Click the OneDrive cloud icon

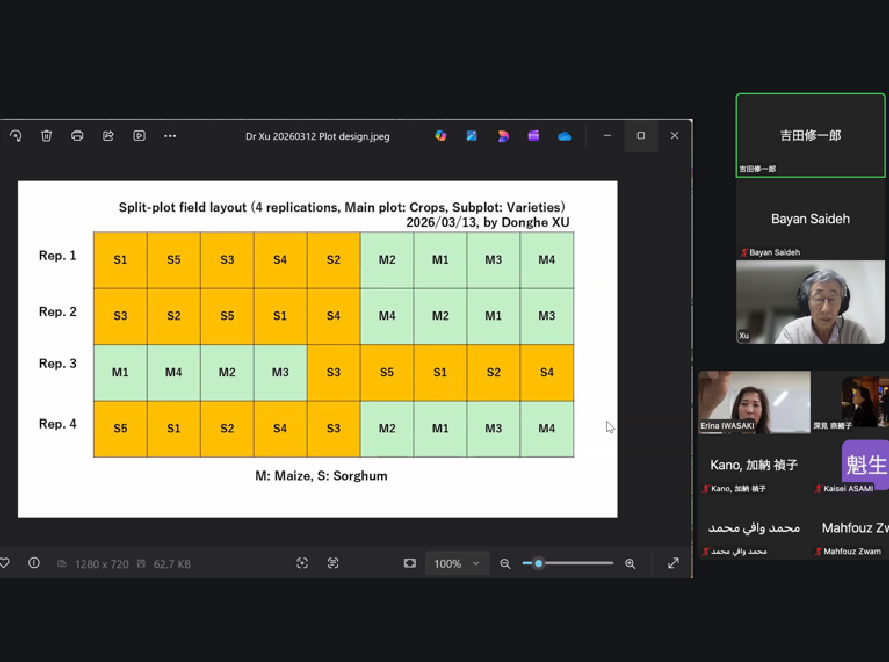565,136
